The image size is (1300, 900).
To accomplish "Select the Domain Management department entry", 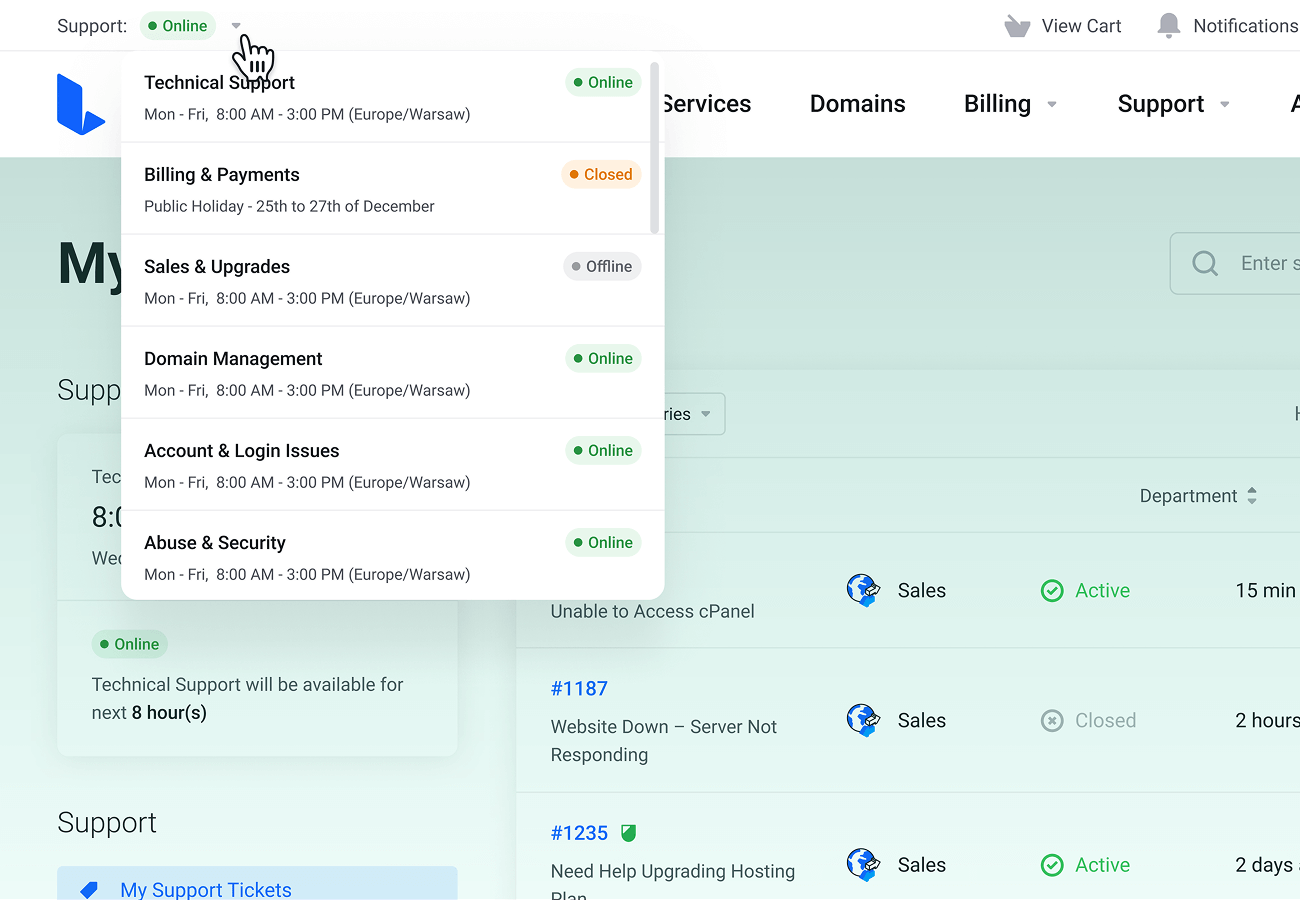I will (x=392, y=373).
